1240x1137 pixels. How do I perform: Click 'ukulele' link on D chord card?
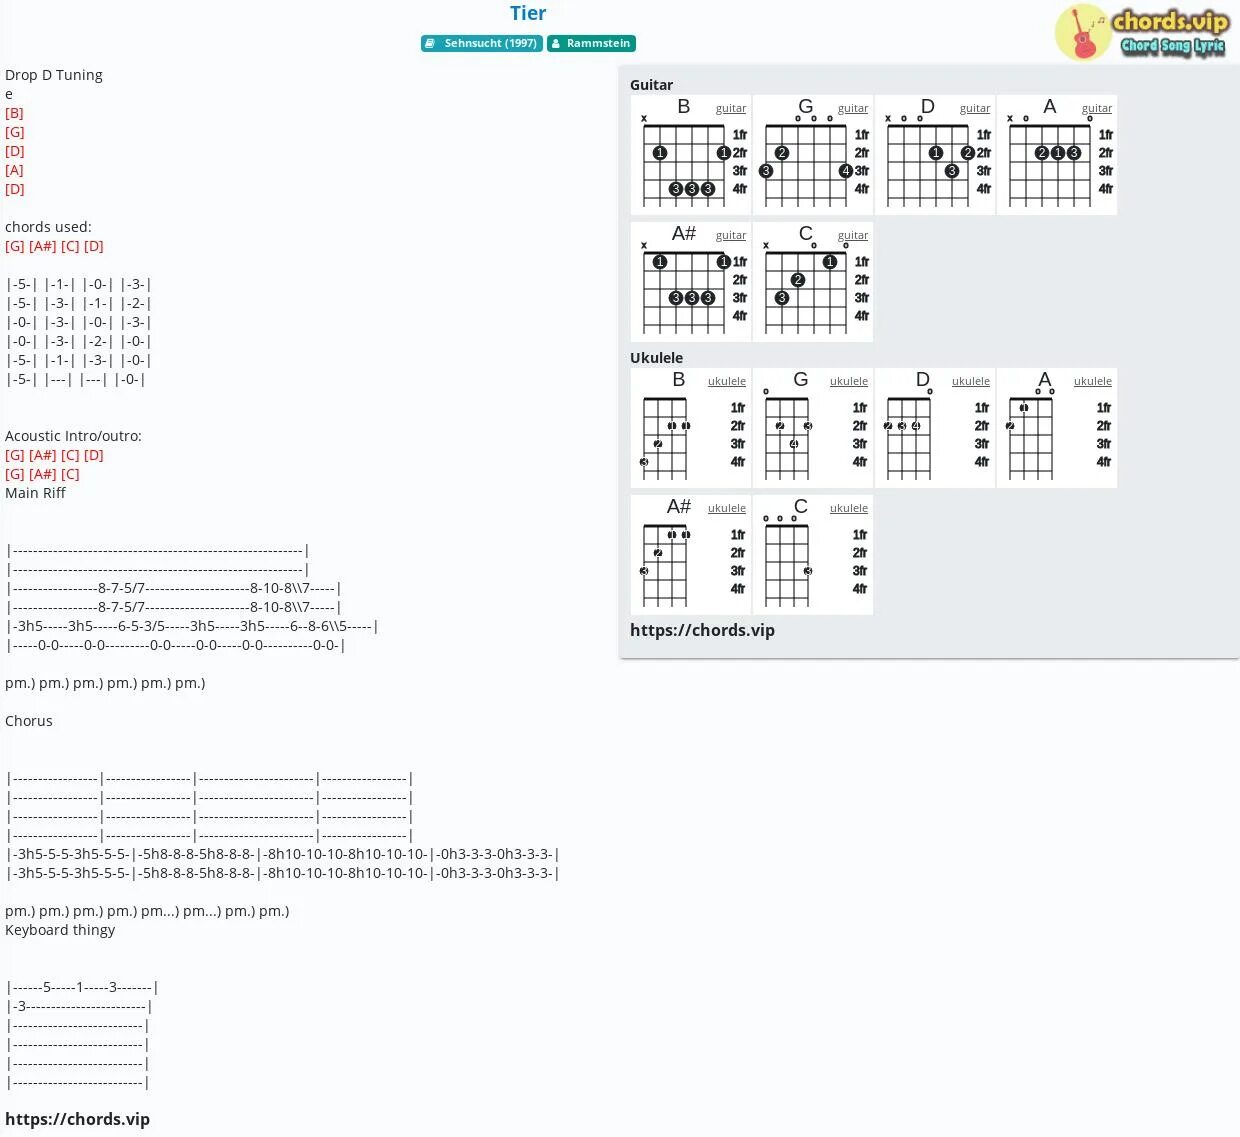tap(971, 381)
